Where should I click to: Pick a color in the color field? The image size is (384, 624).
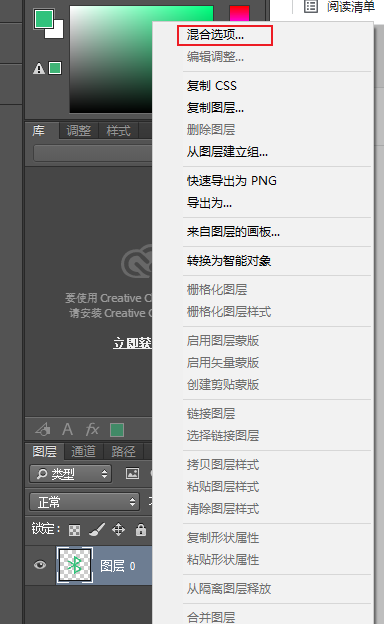pos(111,59)
